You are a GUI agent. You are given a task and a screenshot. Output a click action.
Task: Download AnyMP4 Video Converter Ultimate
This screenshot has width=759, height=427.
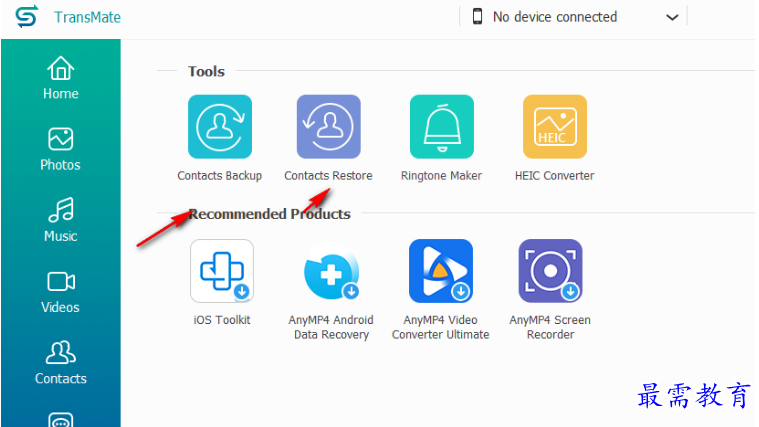[x=441, y=271]
